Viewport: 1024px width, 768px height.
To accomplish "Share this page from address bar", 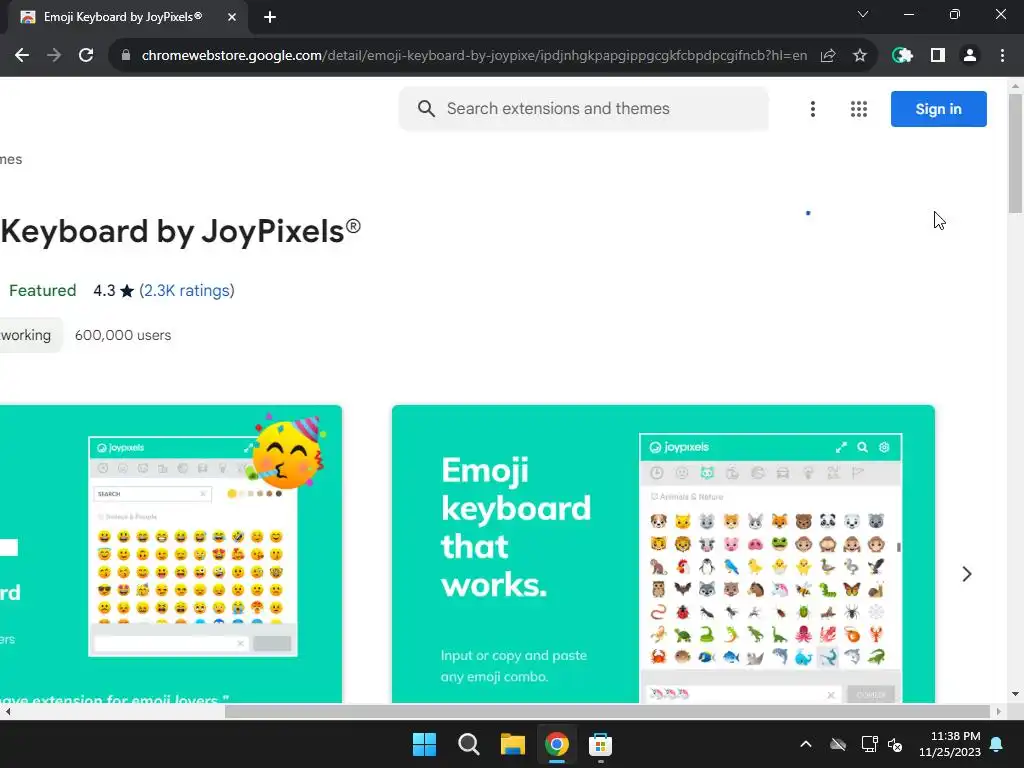I will pos(827,56).
